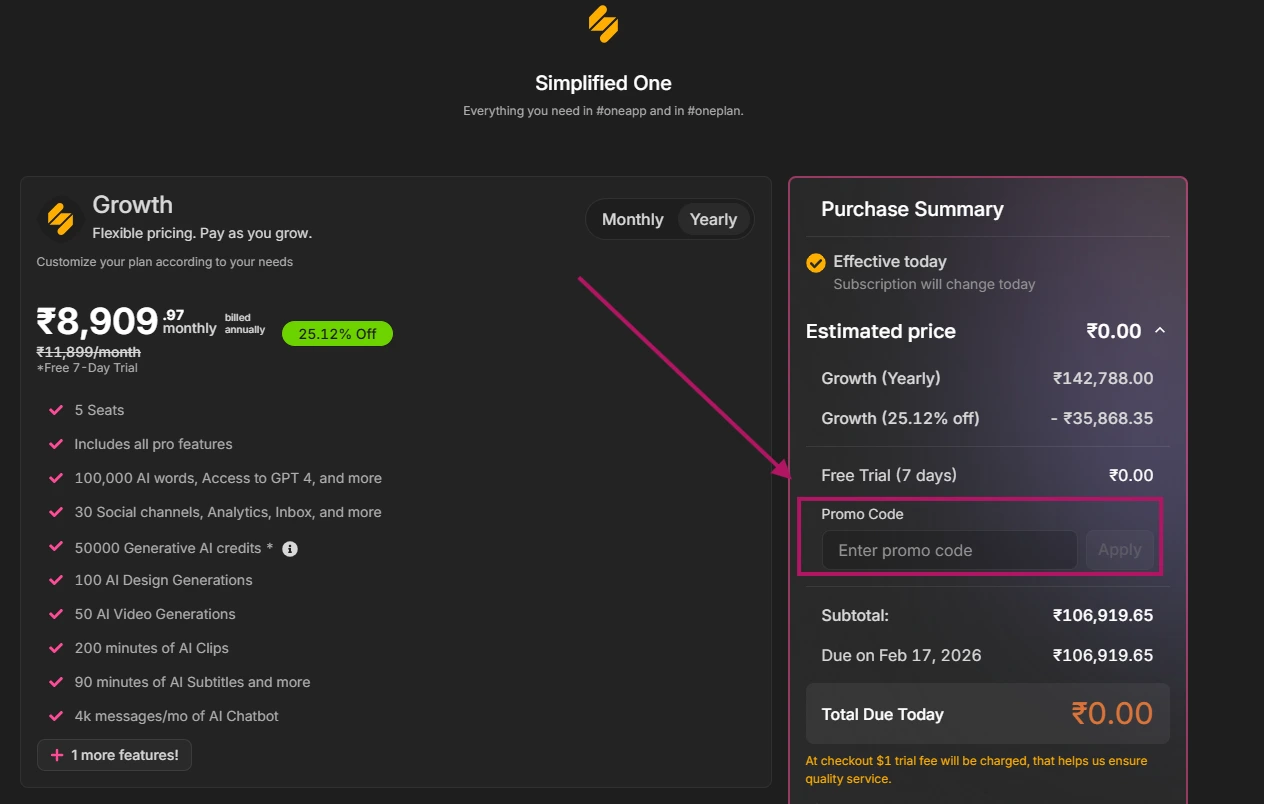Click inside the Enter promo code field
The height and width of the screenshot is (804, 1264).
tap(948, 549)
